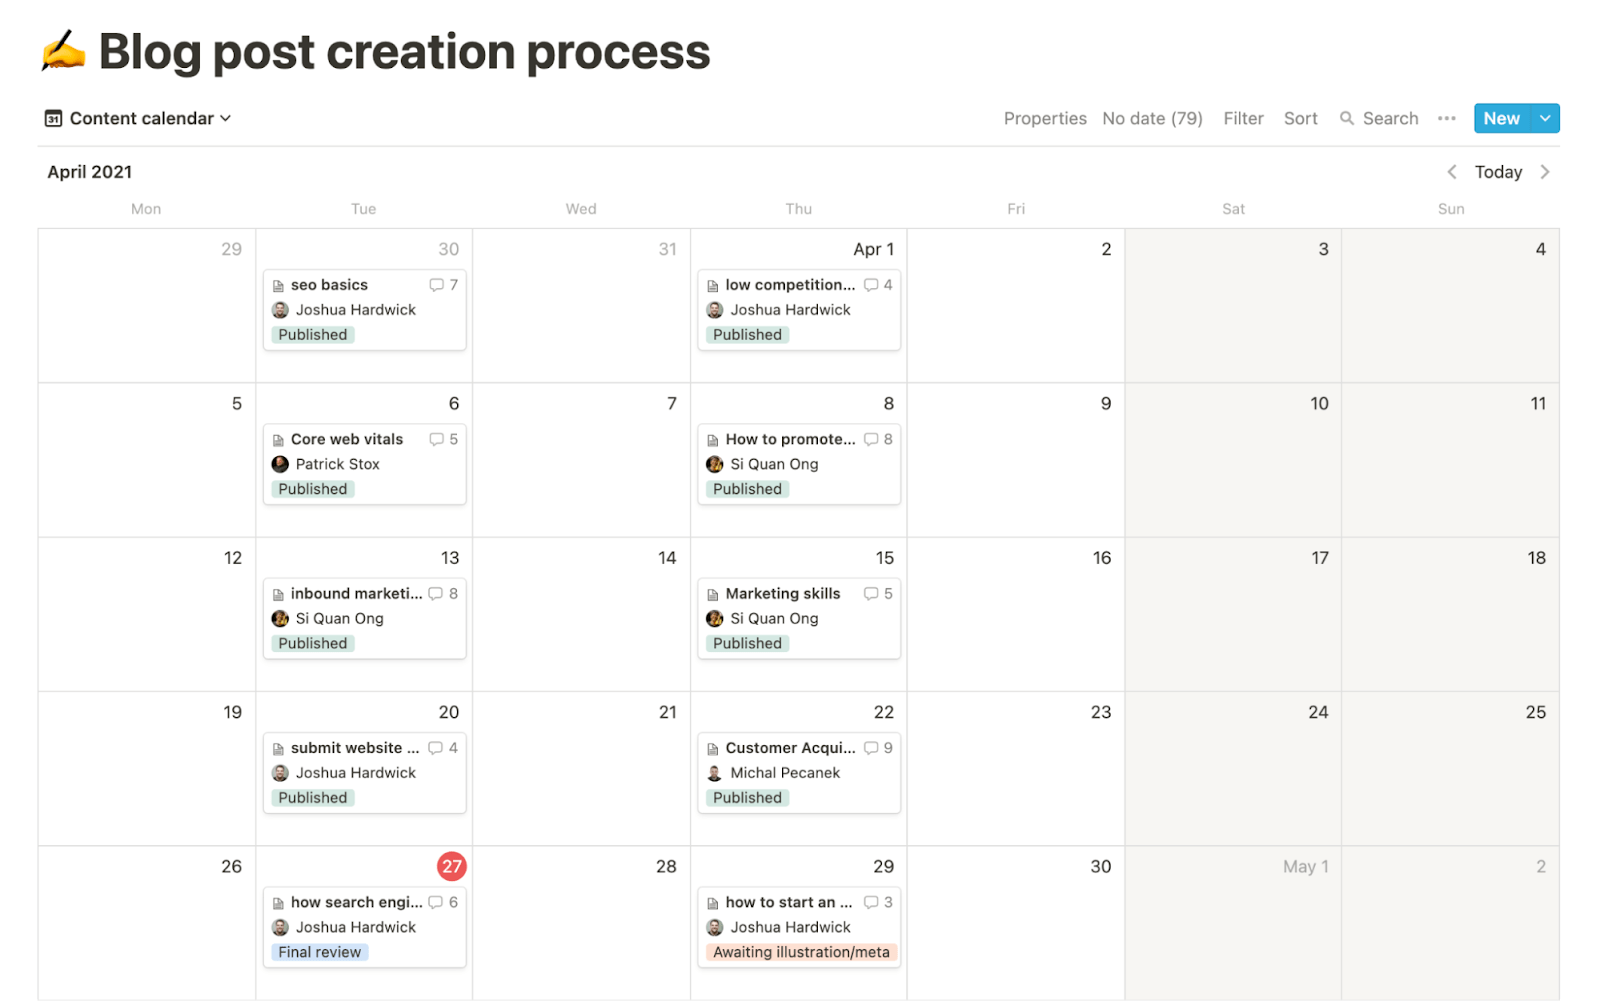Click the next month navigation arrow

[x=1546, y=171]
